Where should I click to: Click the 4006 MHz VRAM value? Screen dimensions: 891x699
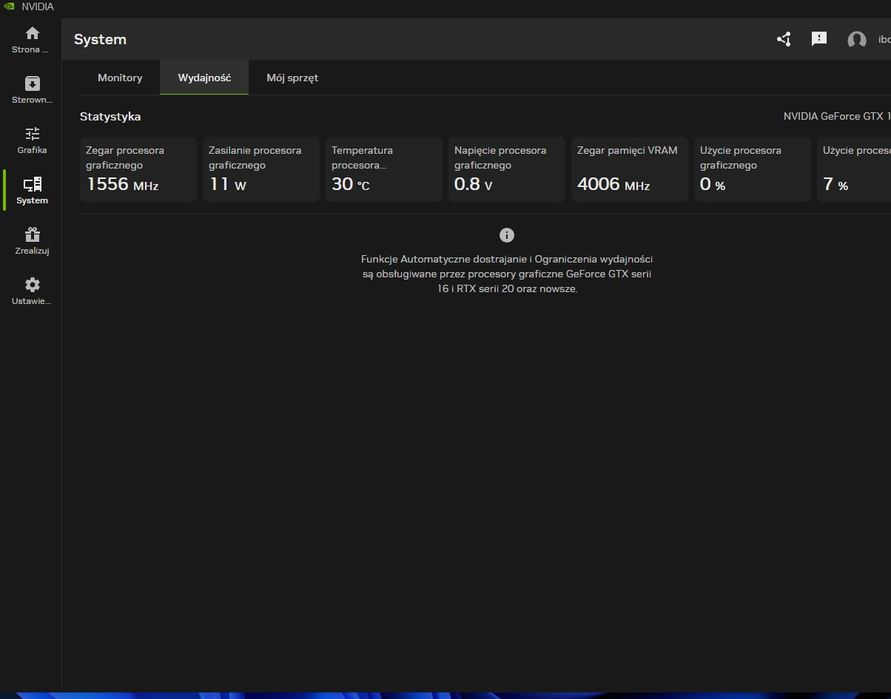613,184
